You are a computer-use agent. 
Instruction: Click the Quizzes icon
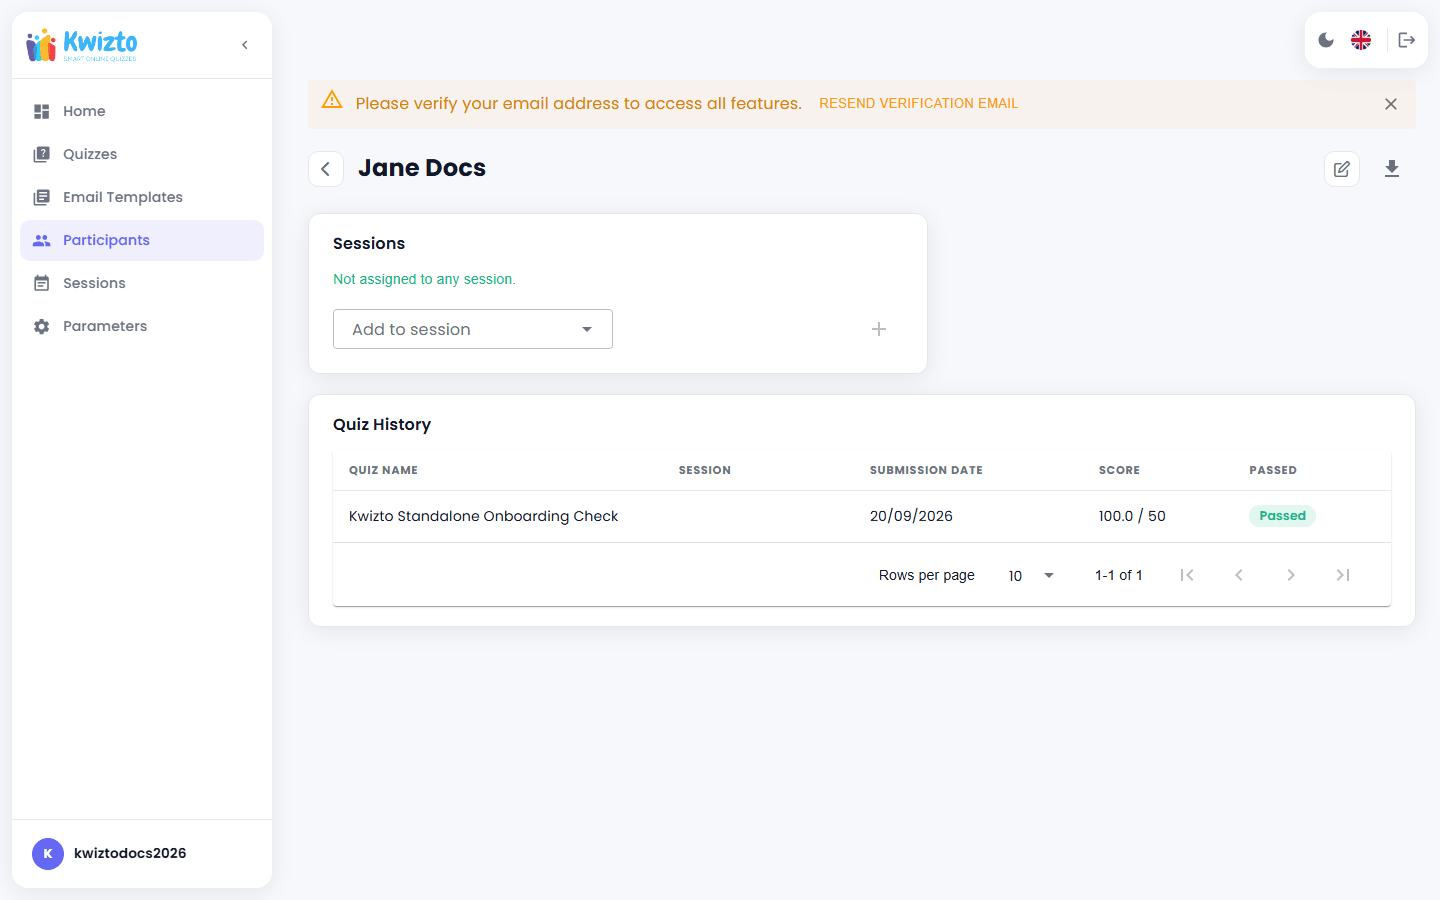coord(41,154)
